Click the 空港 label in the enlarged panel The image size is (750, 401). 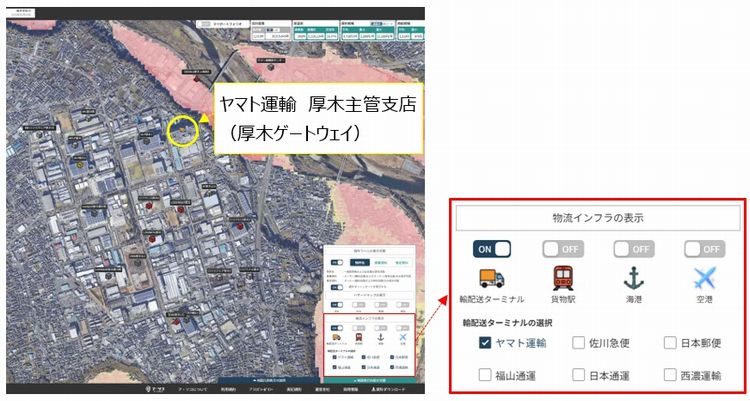click(x=705, y=300)
